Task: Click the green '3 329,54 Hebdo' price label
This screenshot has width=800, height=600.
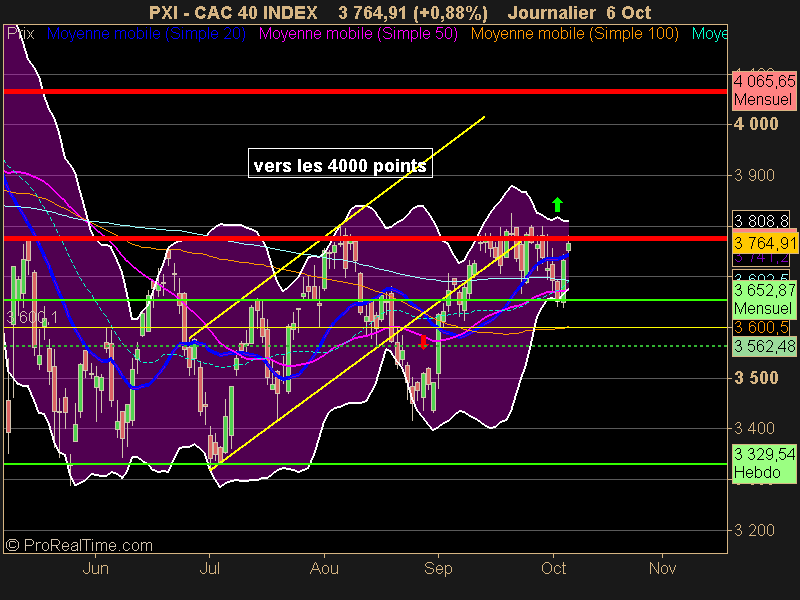Action: coord(764,463)
